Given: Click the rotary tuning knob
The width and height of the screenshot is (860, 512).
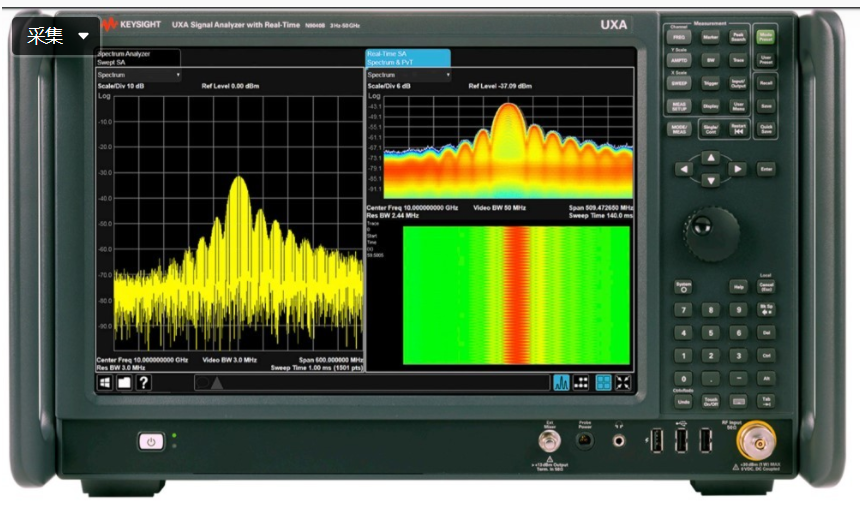Looking at the screenshot, I should tap(711, 234).
